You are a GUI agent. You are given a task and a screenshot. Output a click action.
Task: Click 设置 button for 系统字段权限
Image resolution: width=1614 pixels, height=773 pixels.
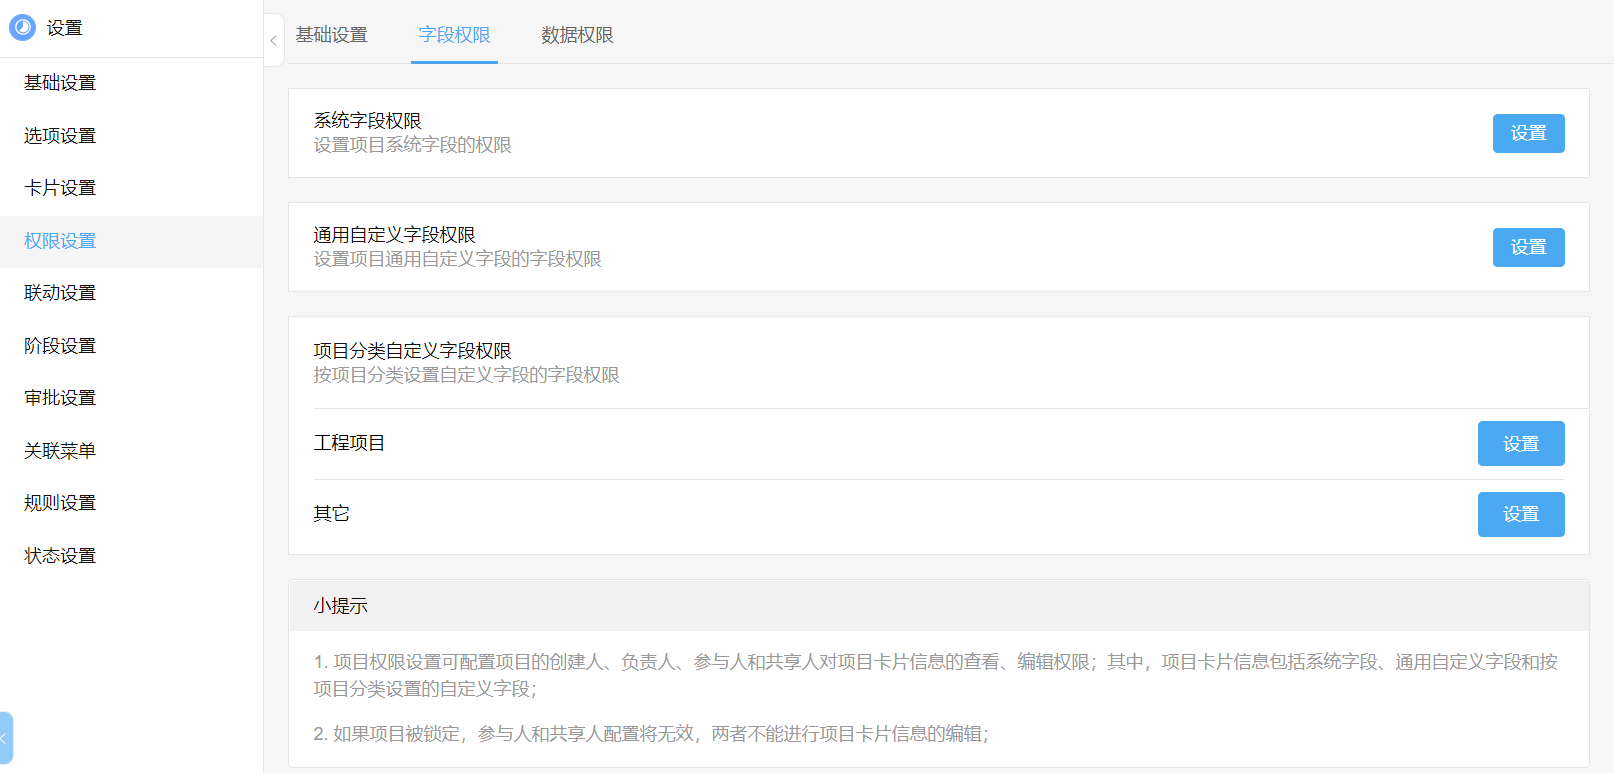1528,133
